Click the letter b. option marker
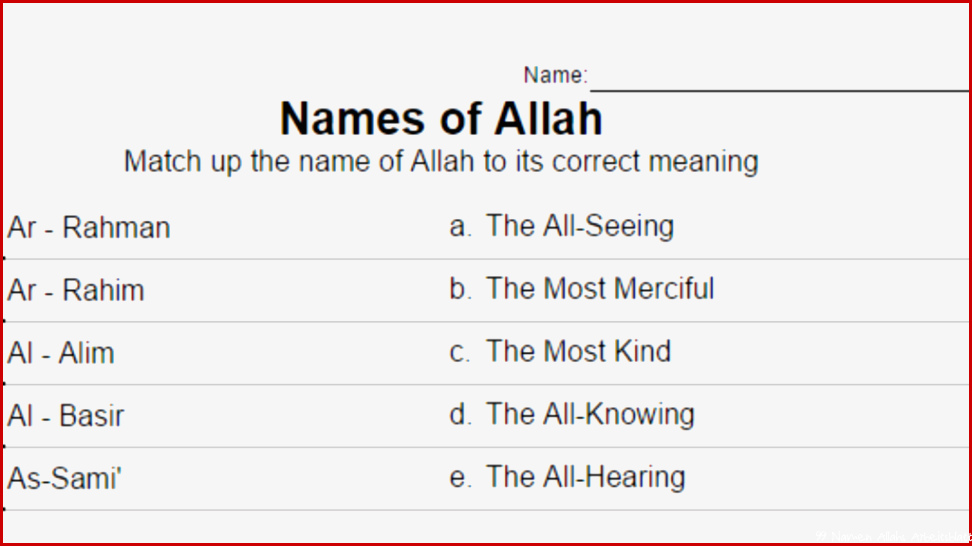The image size is (972, 546). (460, 289)
